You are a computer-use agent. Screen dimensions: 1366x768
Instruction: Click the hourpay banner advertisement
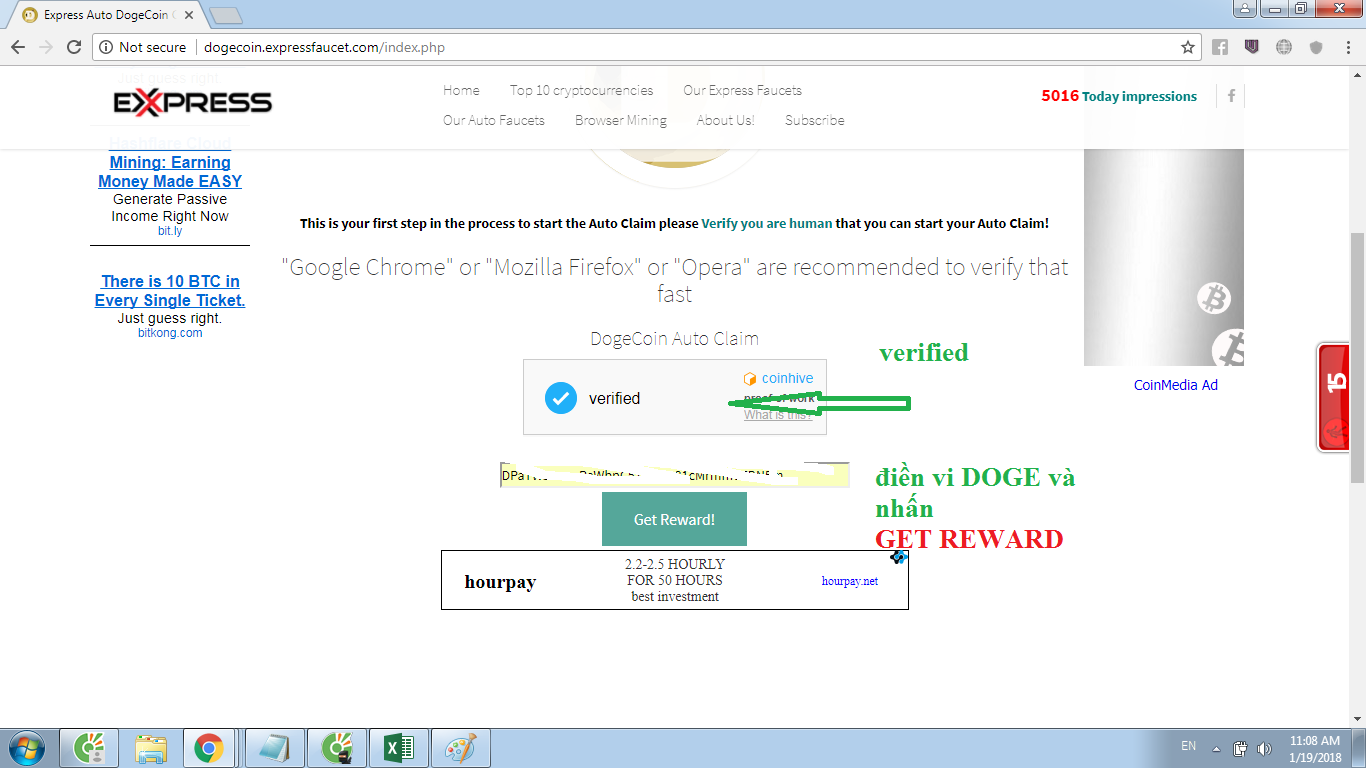tap(675, 580)
